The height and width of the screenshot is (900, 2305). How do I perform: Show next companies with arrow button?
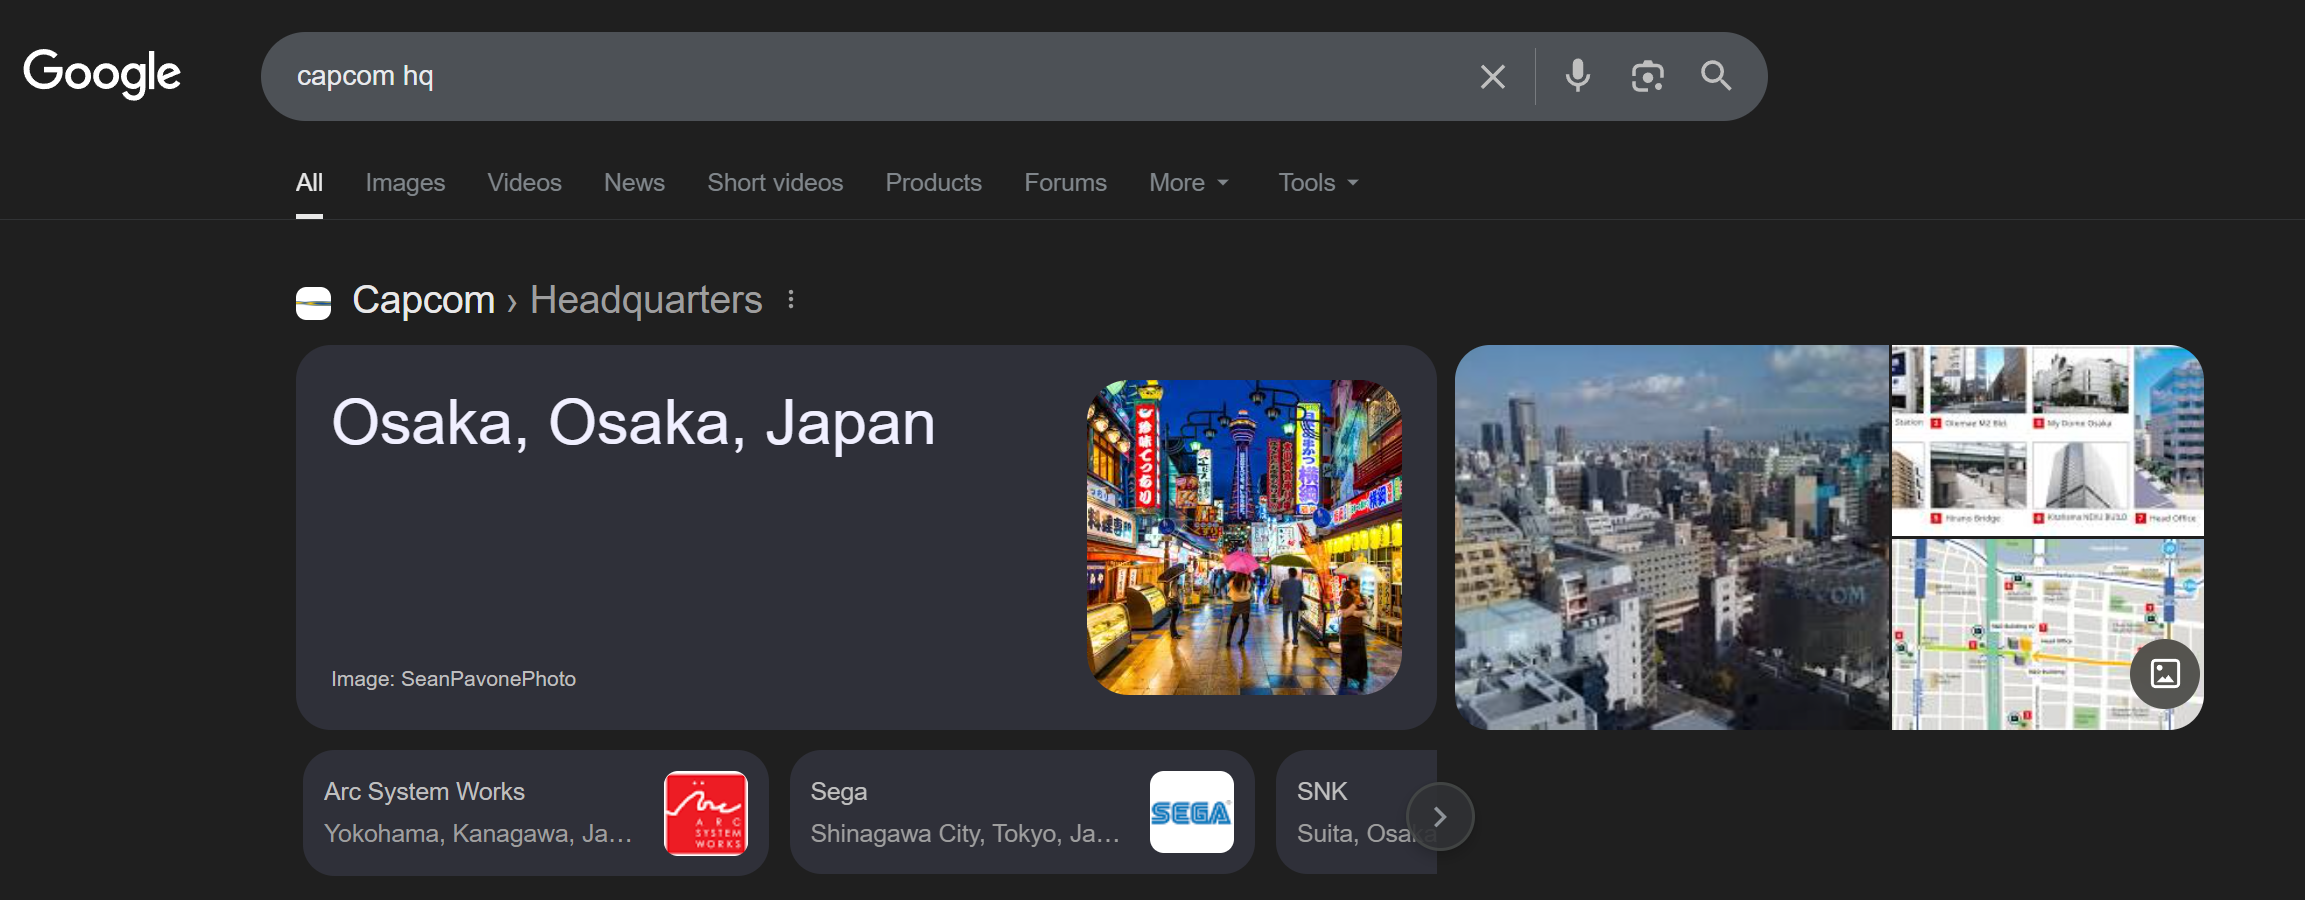click(1440, 817)
